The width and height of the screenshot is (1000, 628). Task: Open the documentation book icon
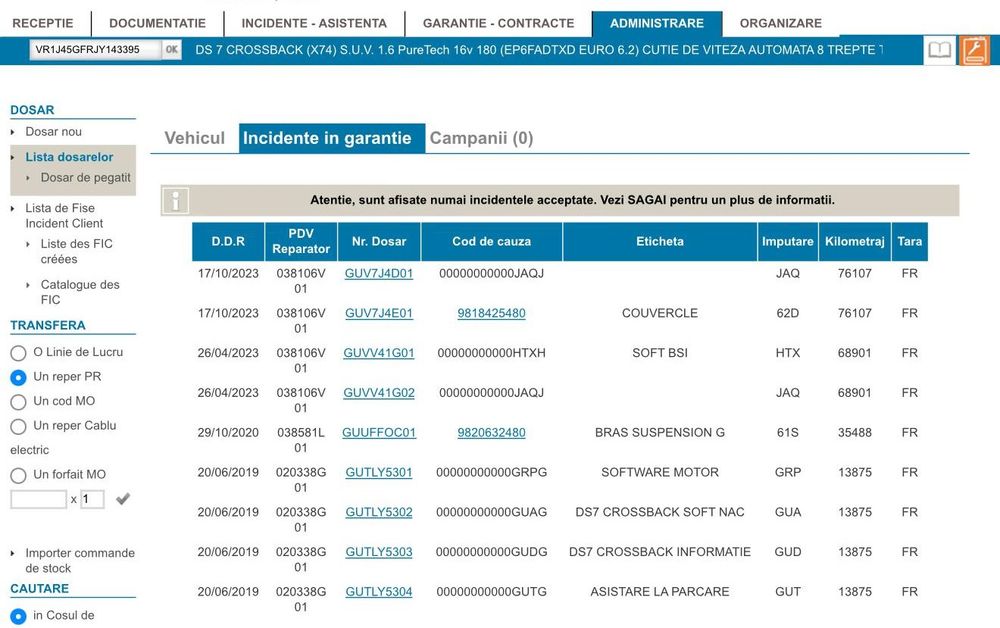[939, 50]
